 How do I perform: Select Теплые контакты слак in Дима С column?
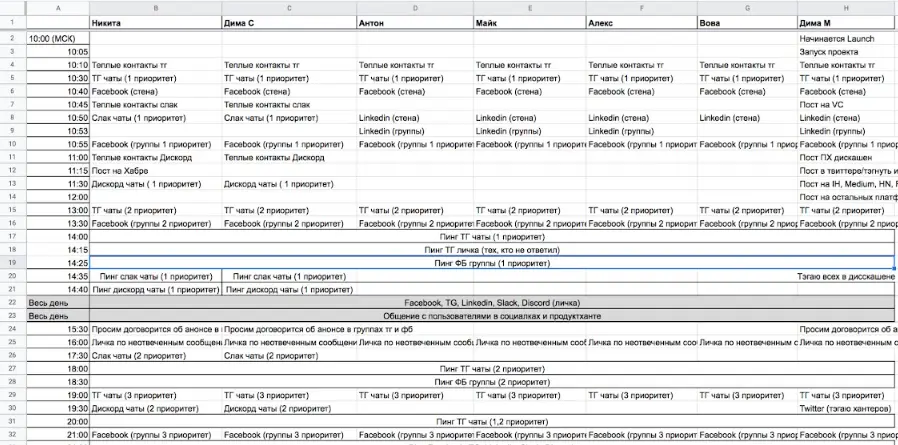pyautogui.click(x=289, y=105)
